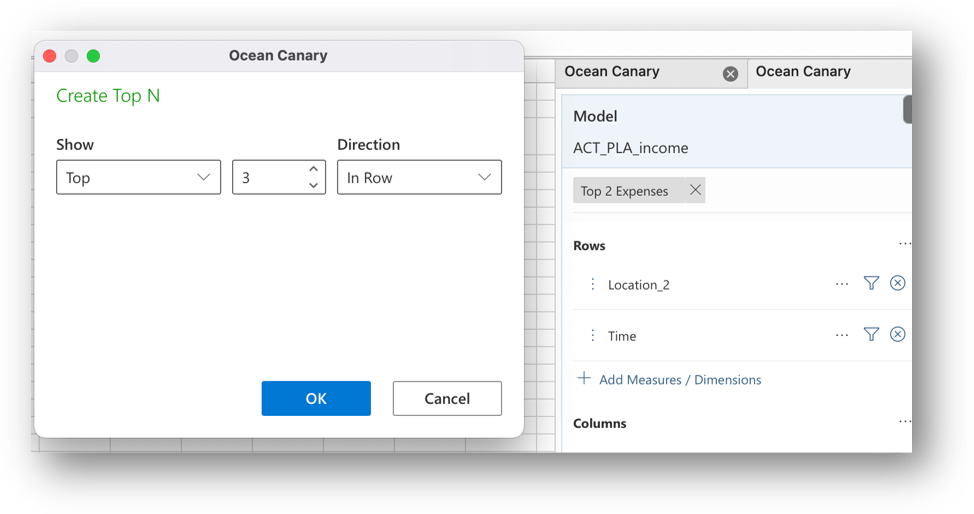This screenshot has height=514, width=974.
Task: Open the filter for Time row
Action: point(871,334)
